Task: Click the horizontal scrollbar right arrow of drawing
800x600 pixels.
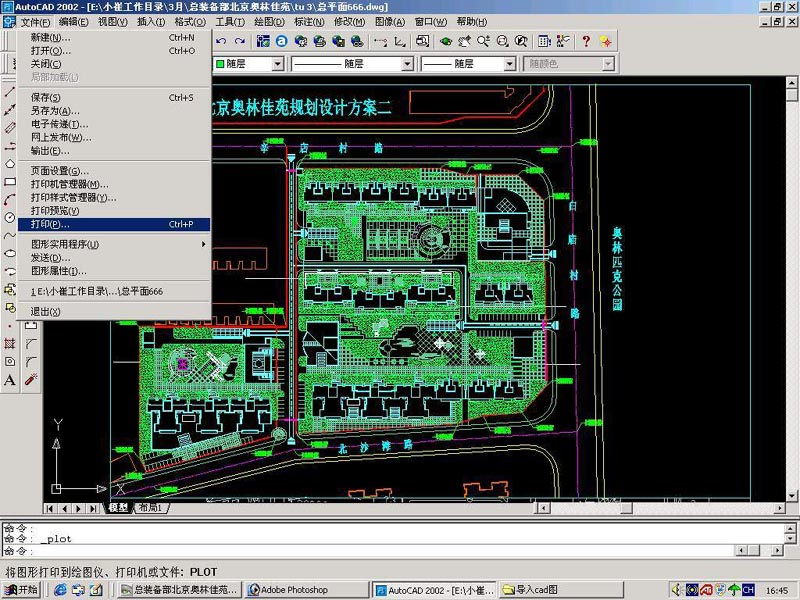Action: pyautogui.click(x=779, y=508)
